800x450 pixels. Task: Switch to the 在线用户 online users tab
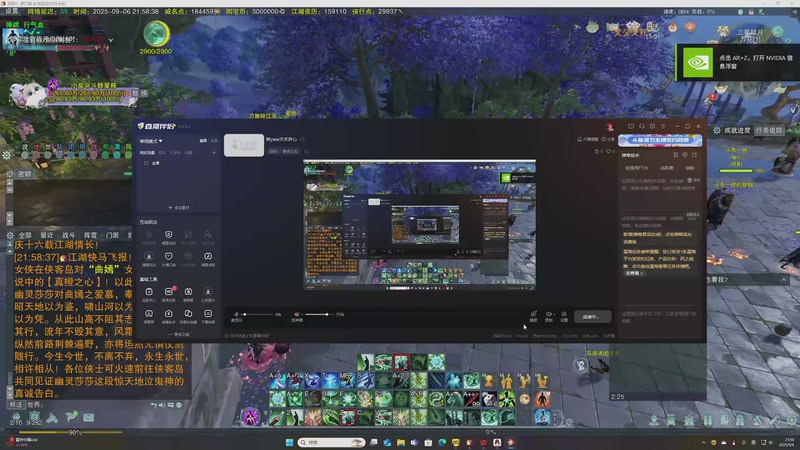pyautogui.click(x=636, y=168)
